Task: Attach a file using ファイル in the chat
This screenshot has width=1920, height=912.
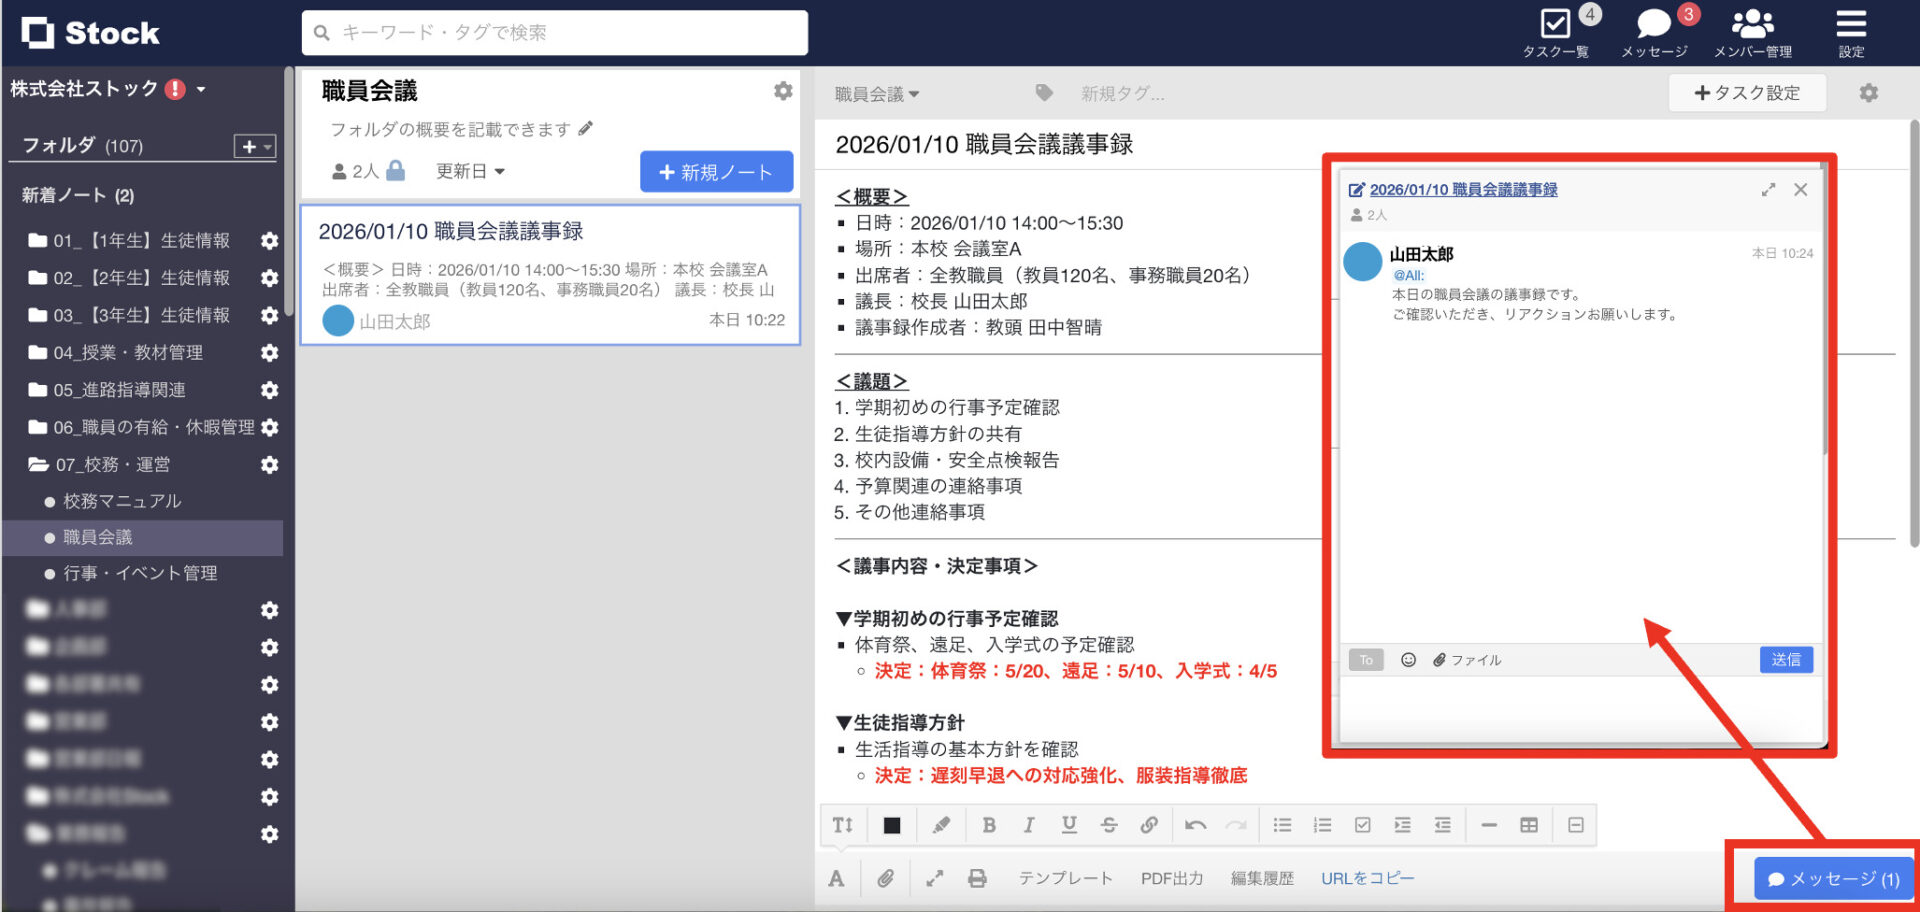Action: [x=1468, y=660]
